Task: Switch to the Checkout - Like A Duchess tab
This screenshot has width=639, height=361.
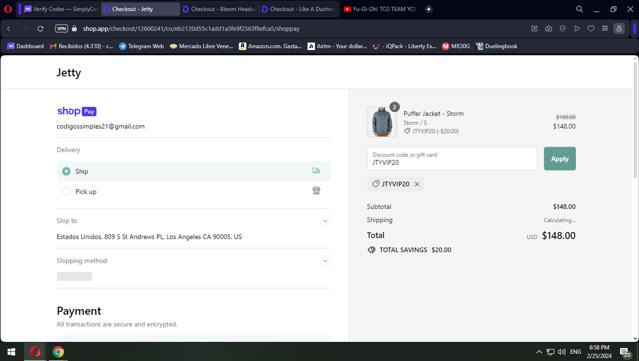Action: tap(298, 9)
